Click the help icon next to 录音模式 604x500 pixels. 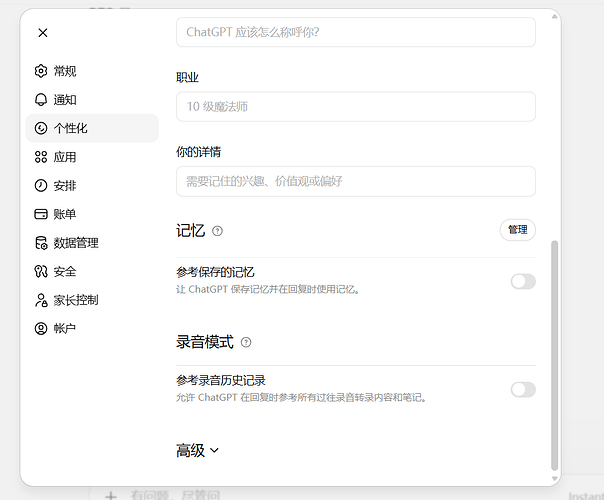pos(246,342)
